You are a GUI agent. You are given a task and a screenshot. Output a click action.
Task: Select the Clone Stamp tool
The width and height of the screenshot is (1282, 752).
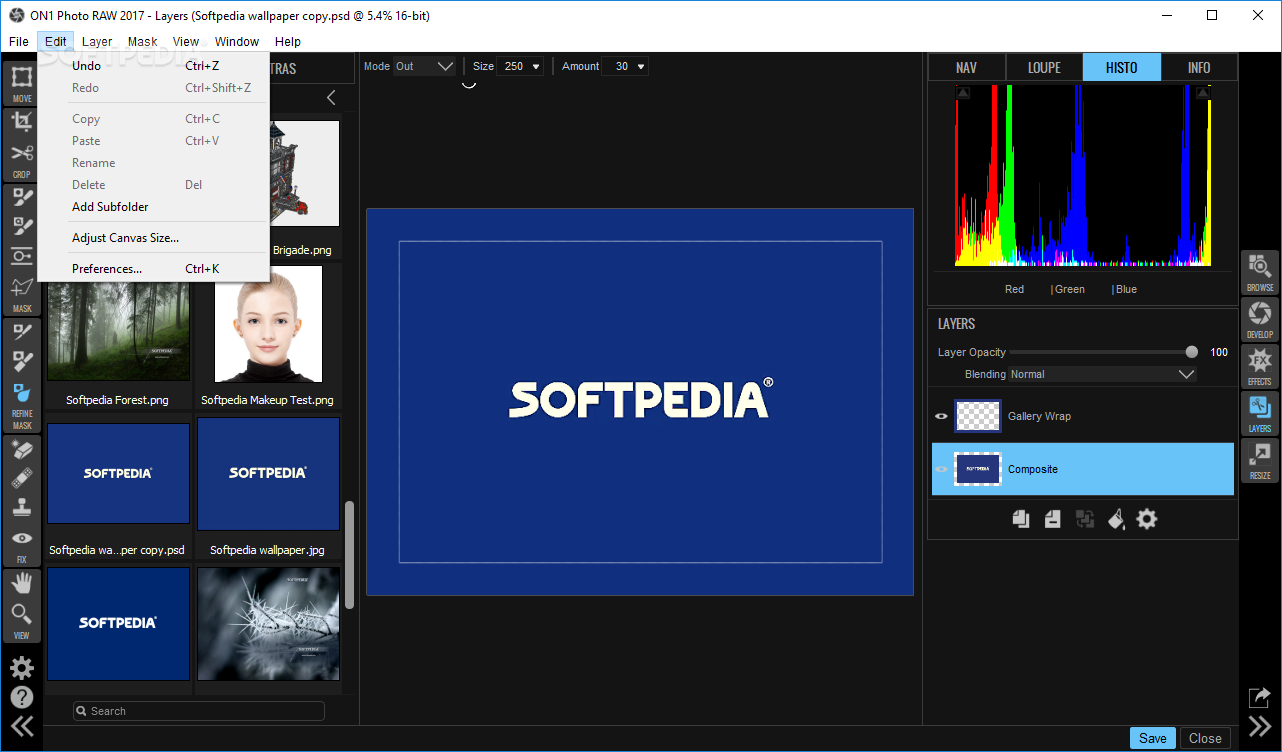[22, 507]
